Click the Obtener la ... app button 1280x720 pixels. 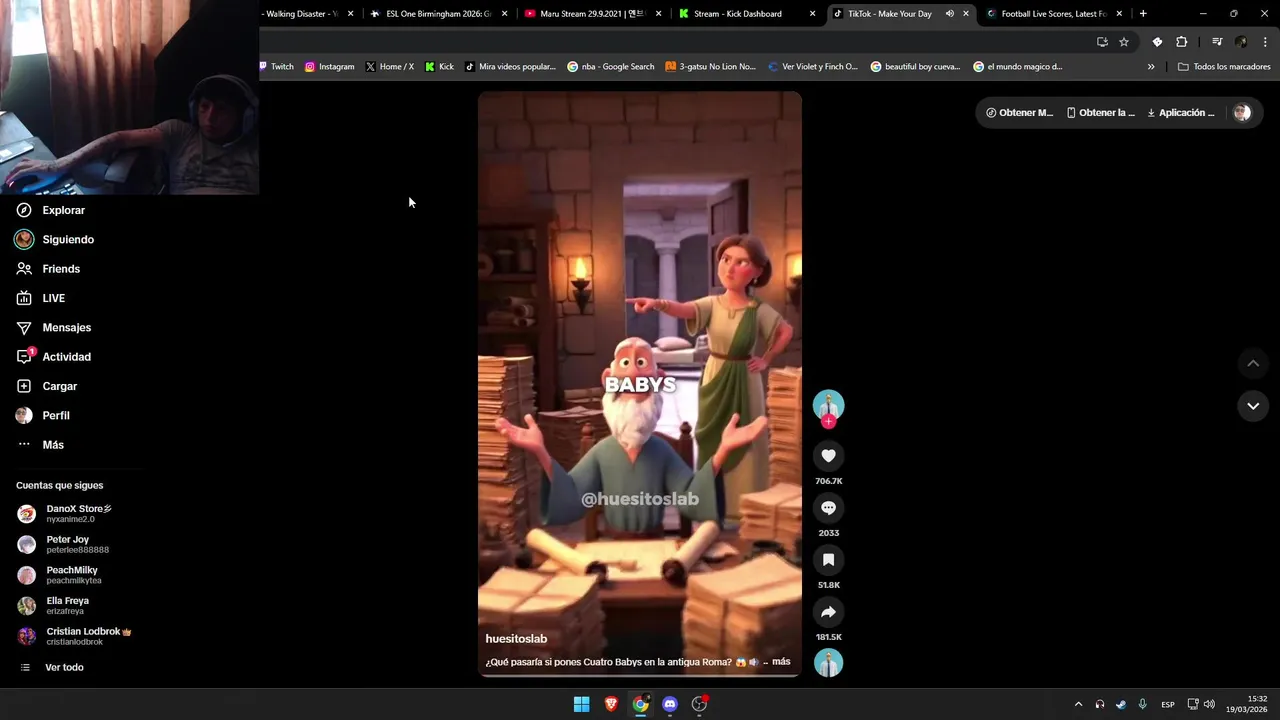1100,113
